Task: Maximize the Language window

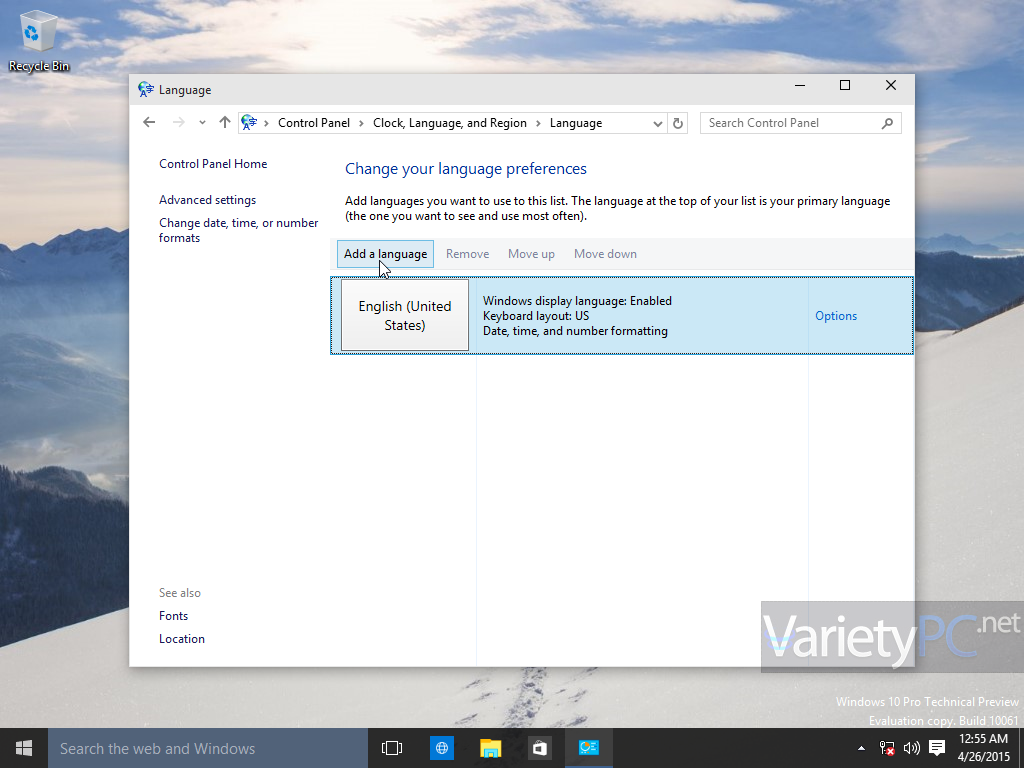Action: pyautogui.click(x=844, y=86)
